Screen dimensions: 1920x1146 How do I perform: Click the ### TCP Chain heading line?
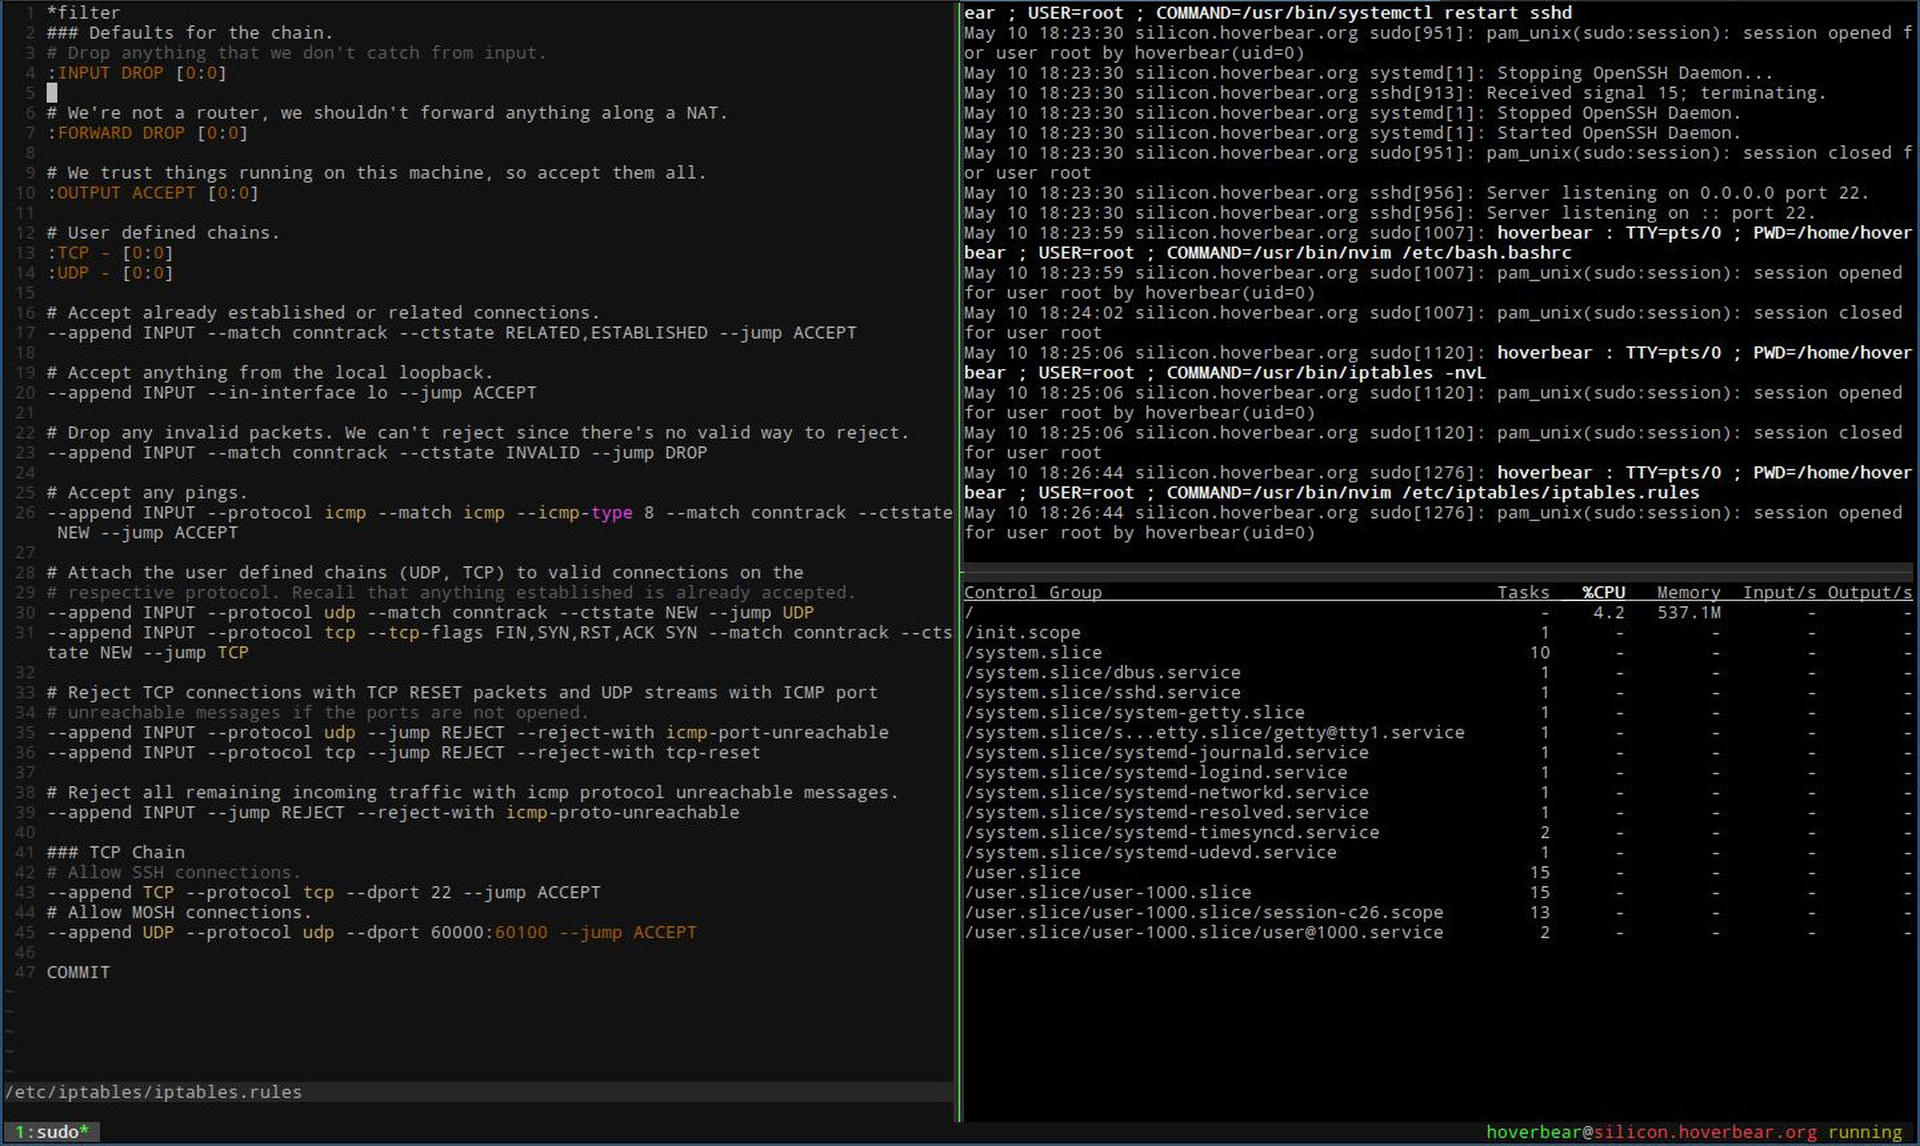pyautogui.click(x=115, y=852)
